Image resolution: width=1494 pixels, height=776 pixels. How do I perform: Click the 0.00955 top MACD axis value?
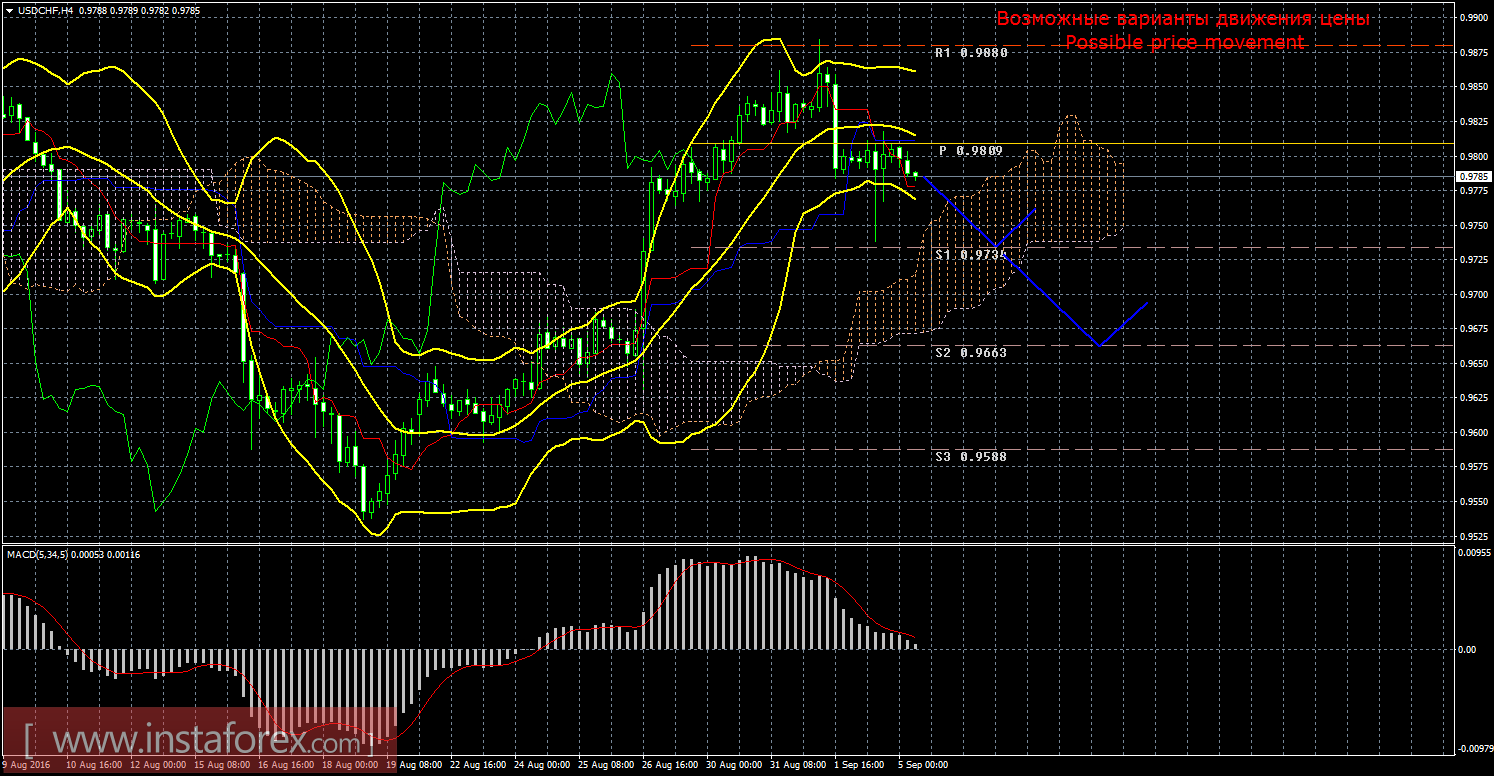[x=1474, y=552]
